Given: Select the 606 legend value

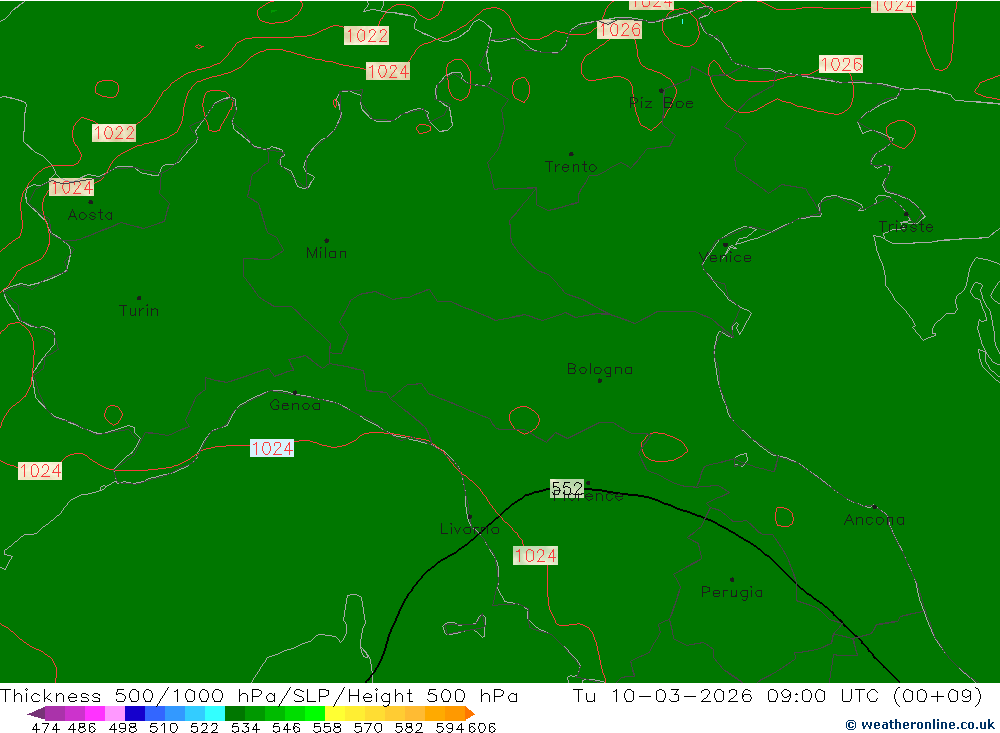Looking at the screenshot, I should click(x=482, y=727).
